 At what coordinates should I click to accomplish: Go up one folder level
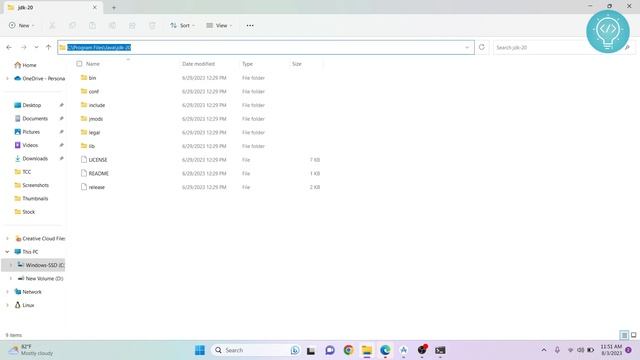click(48, 47)
